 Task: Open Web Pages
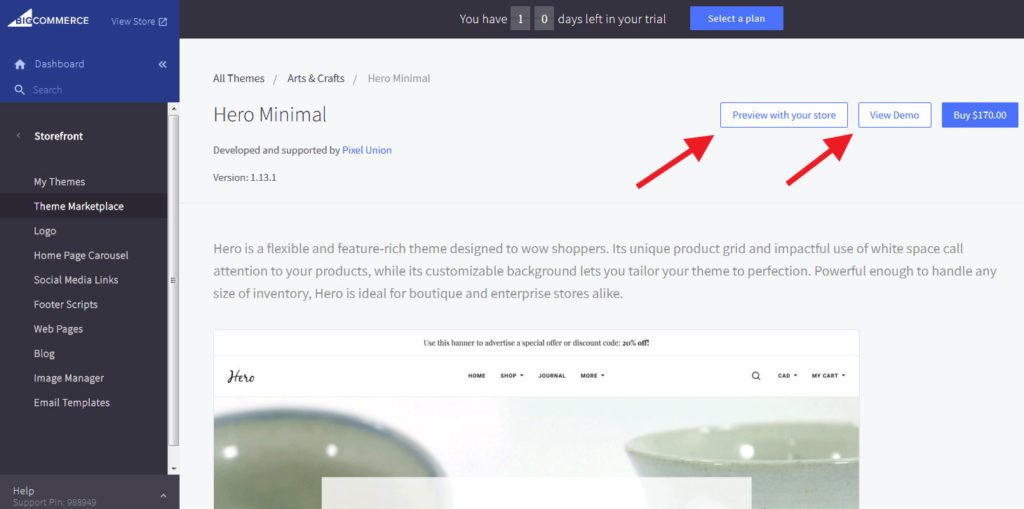(x=58, y=329)
